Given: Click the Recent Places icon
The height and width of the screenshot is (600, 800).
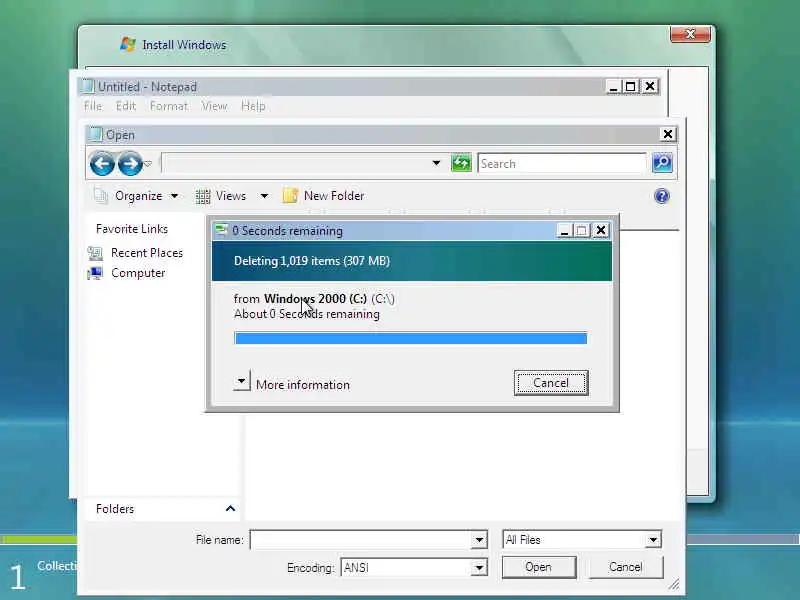Looking at the screenshot, I should click(x=95, y=253).
